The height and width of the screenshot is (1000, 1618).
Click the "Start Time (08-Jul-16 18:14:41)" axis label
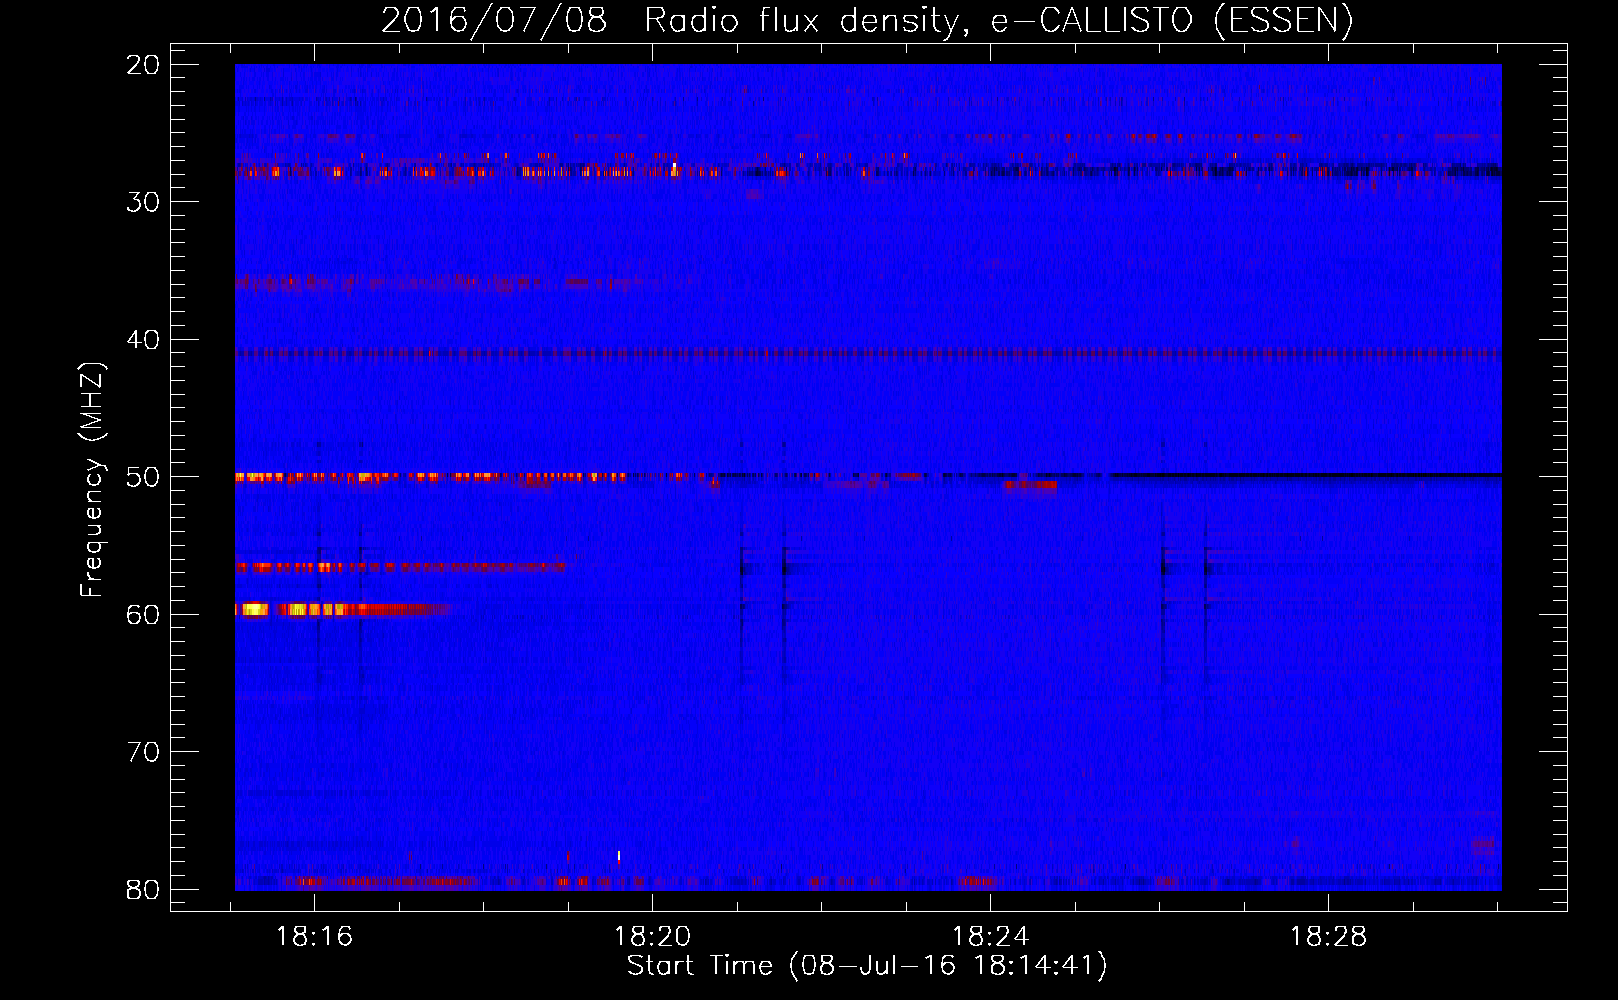(867, 966)
